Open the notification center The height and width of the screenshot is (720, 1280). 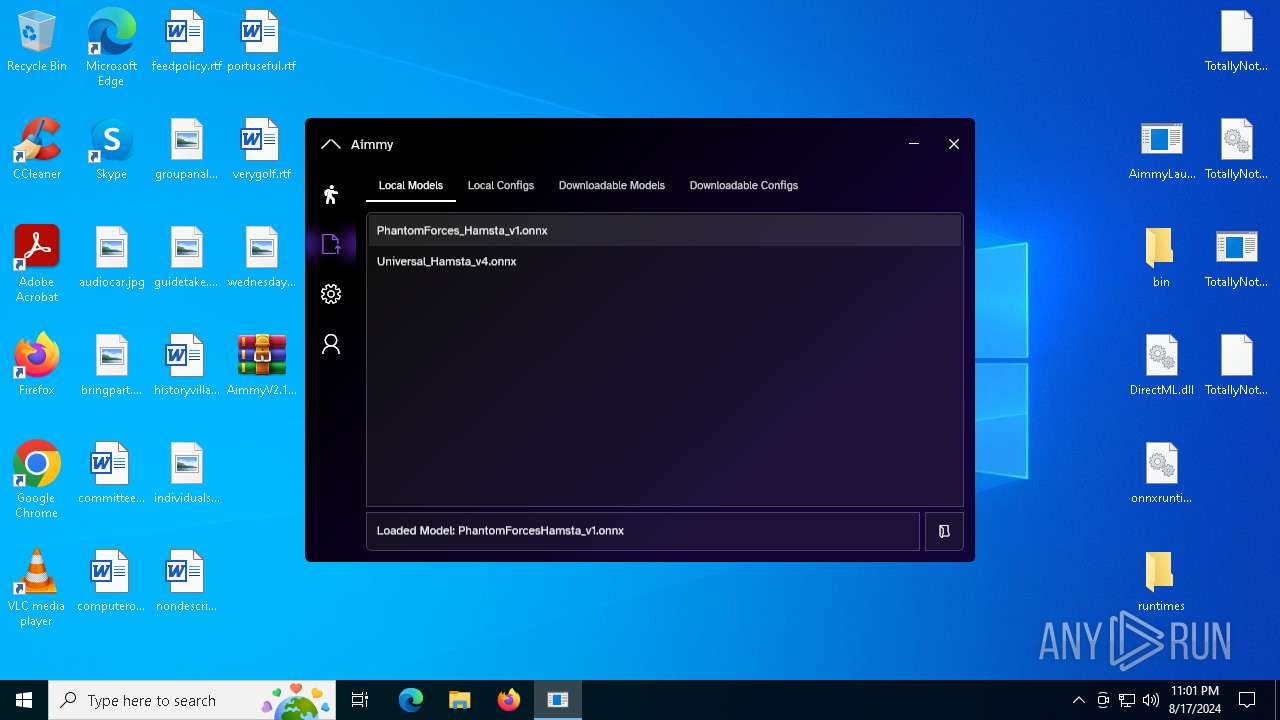coord(1247,700)
